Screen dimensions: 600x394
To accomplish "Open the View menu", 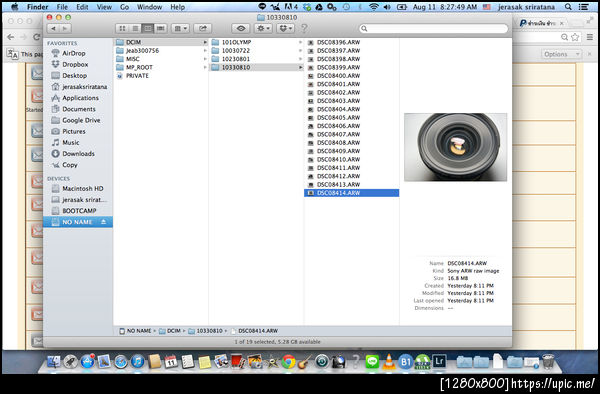I will pos(104,7).
